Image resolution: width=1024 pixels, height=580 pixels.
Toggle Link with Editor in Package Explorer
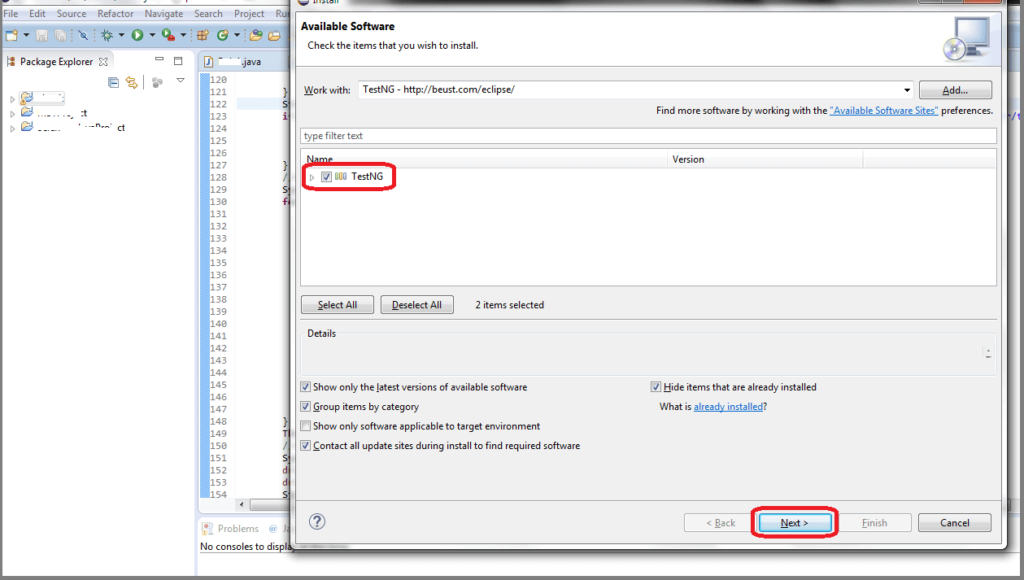[132, 81]
